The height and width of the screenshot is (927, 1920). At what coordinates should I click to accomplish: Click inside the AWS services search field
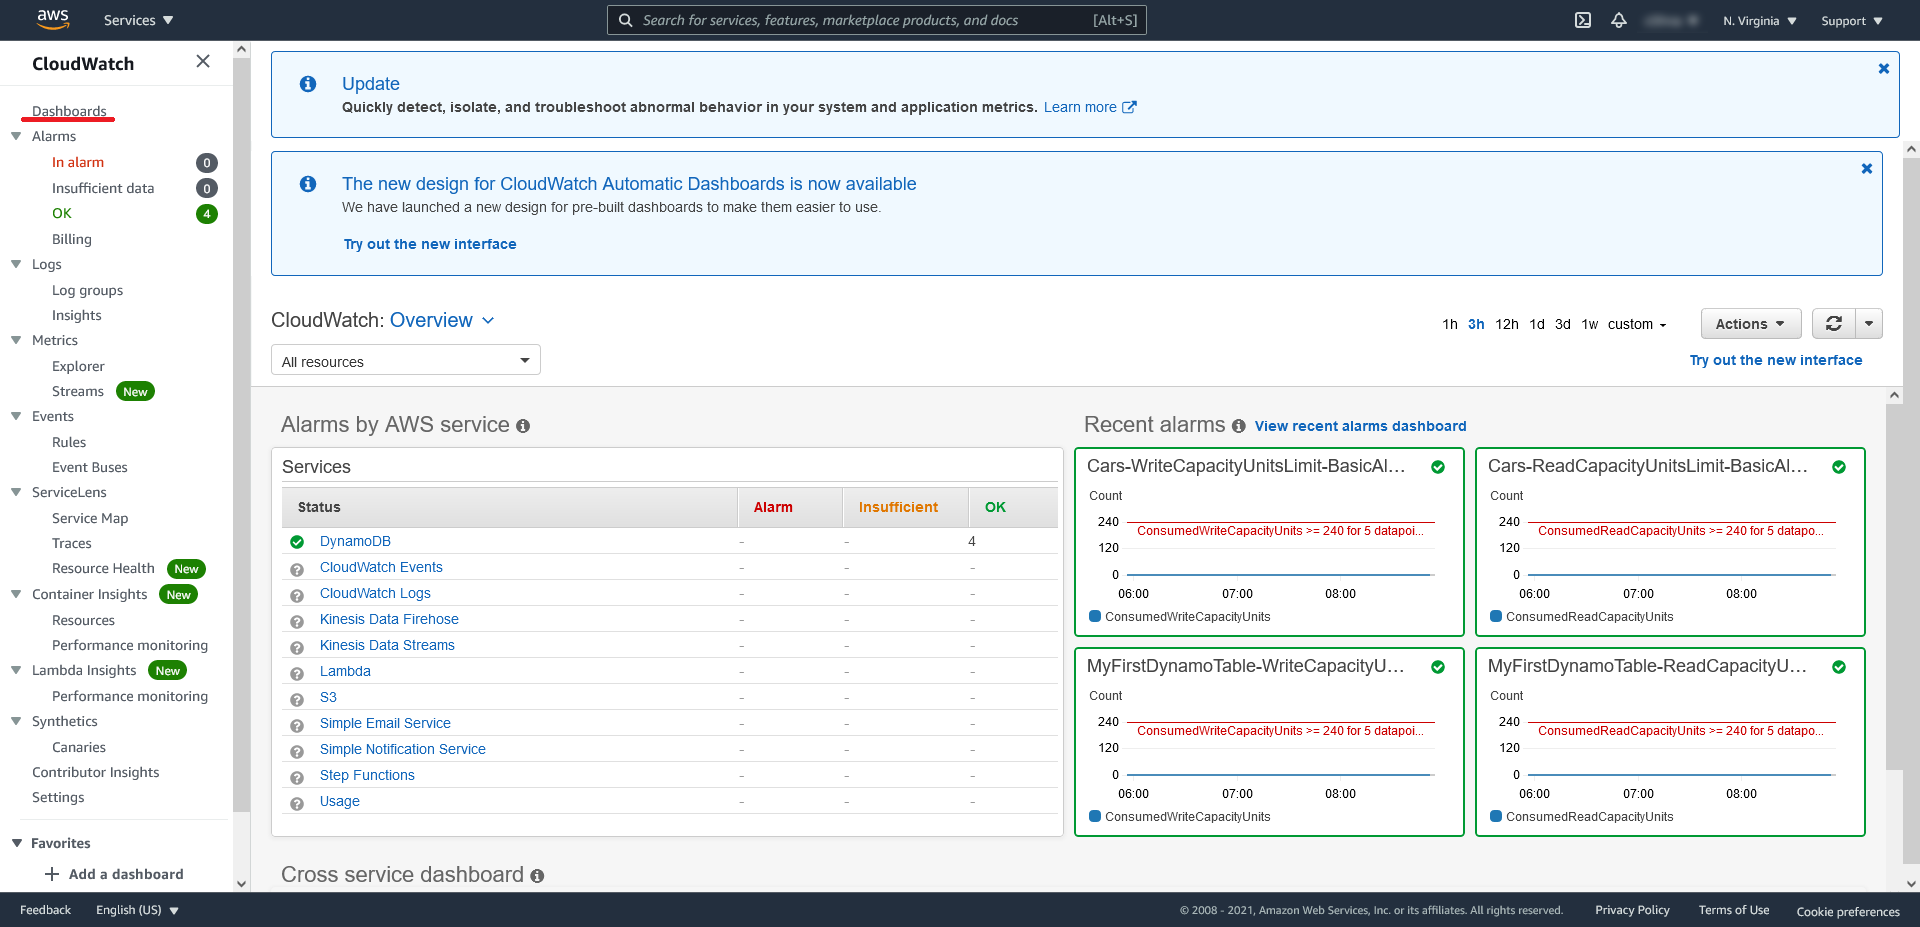coord(877,20)
